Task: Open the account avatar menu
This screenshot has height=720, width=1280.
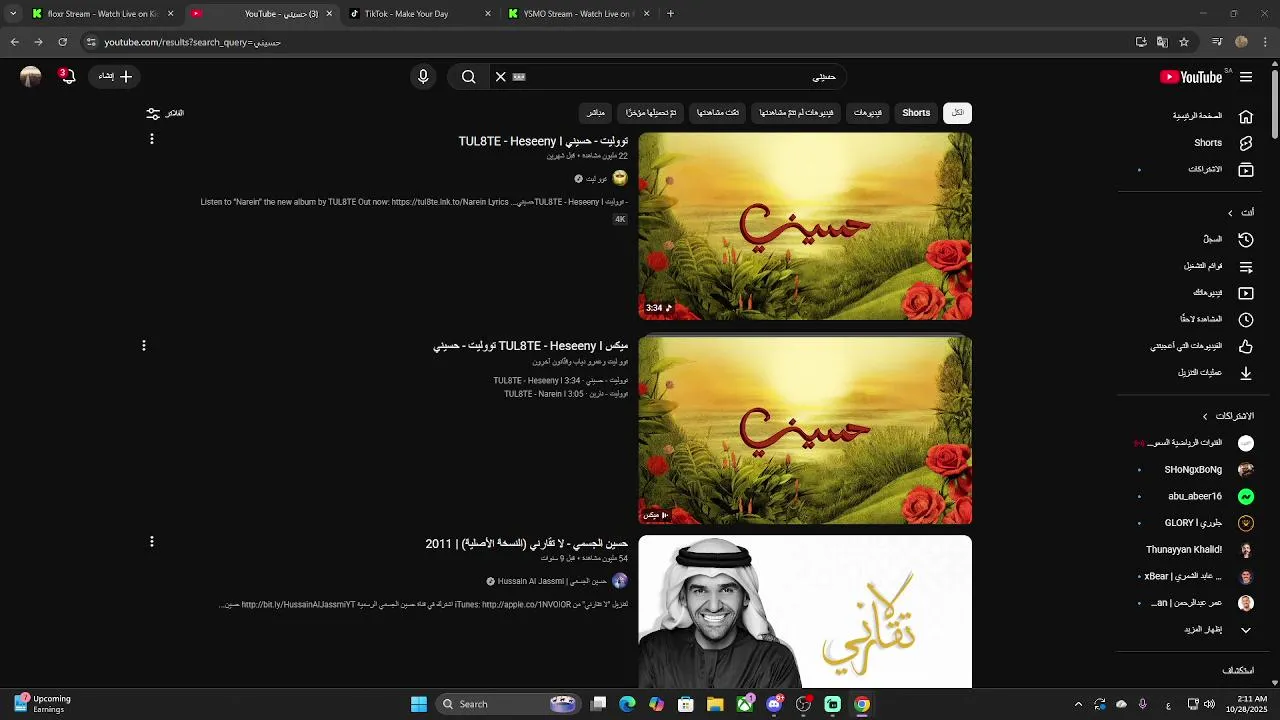Action: [x=31, y=77]
